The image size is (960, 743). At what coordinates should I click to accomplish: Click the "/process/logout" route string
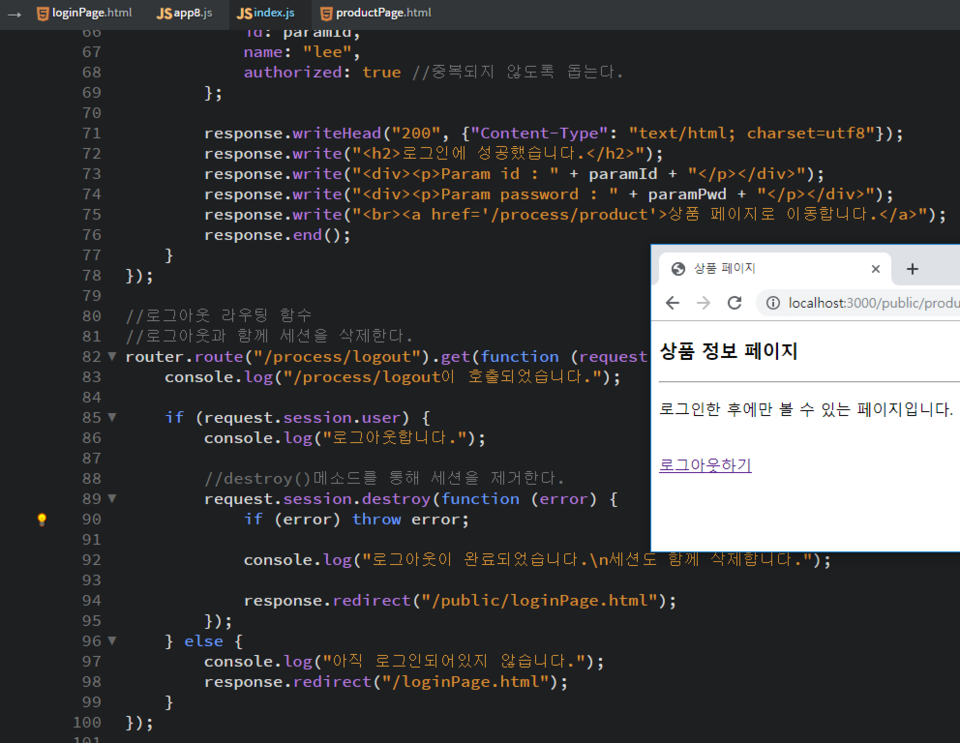point(337,357)
